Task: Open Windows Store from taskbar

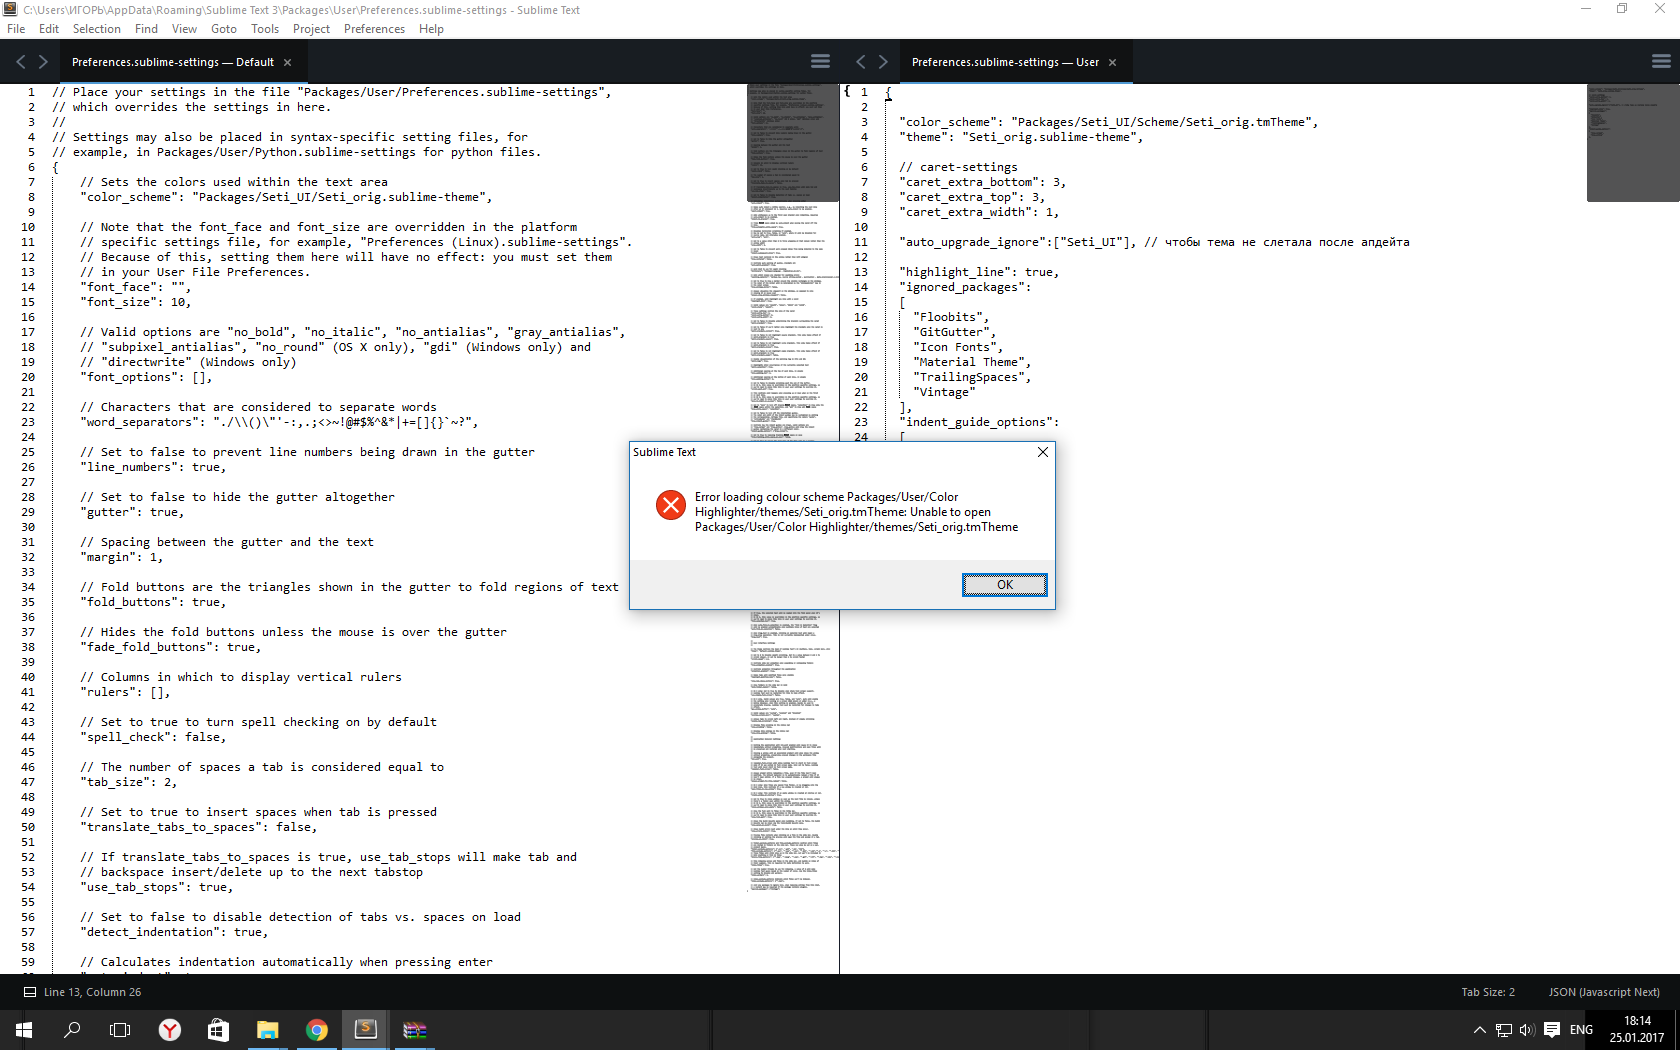Action: (x=218, y=1030)
